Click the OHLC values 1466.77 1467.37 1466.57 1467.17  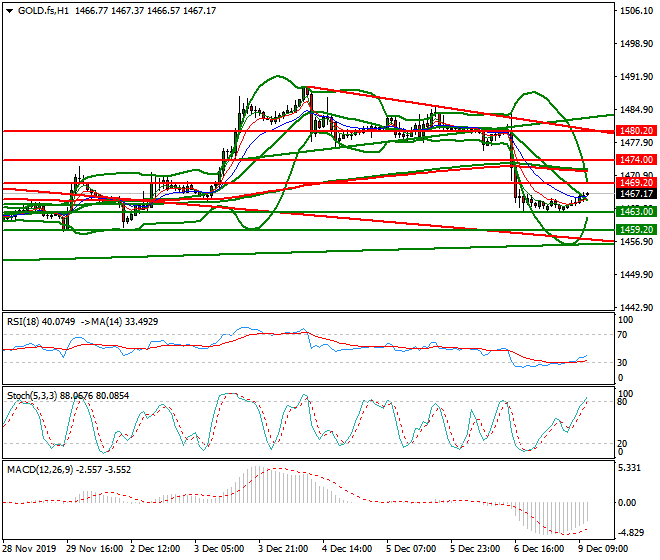146,11
